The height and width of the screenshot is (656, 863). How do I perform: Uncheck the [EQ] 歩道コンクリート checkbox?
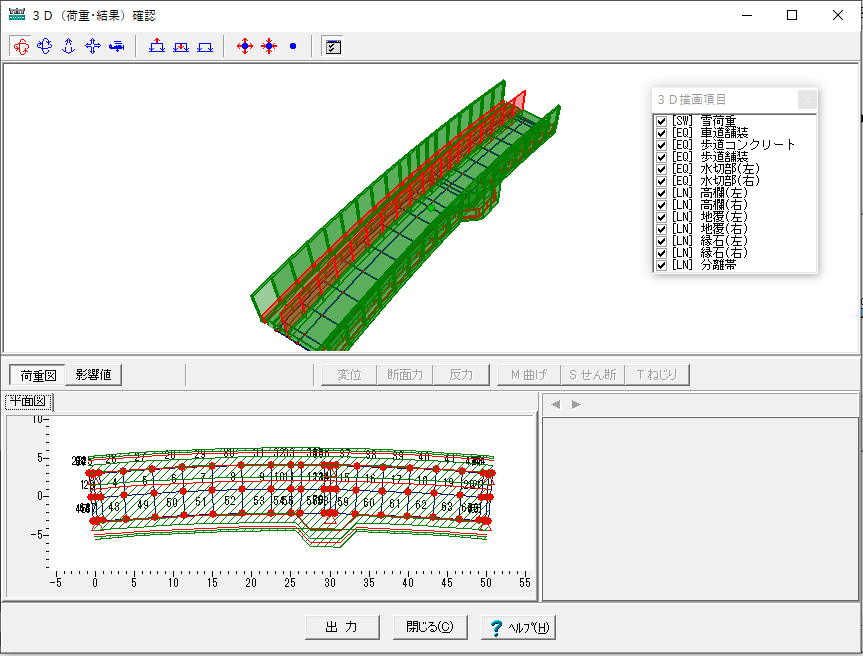(x=662, y=145)
